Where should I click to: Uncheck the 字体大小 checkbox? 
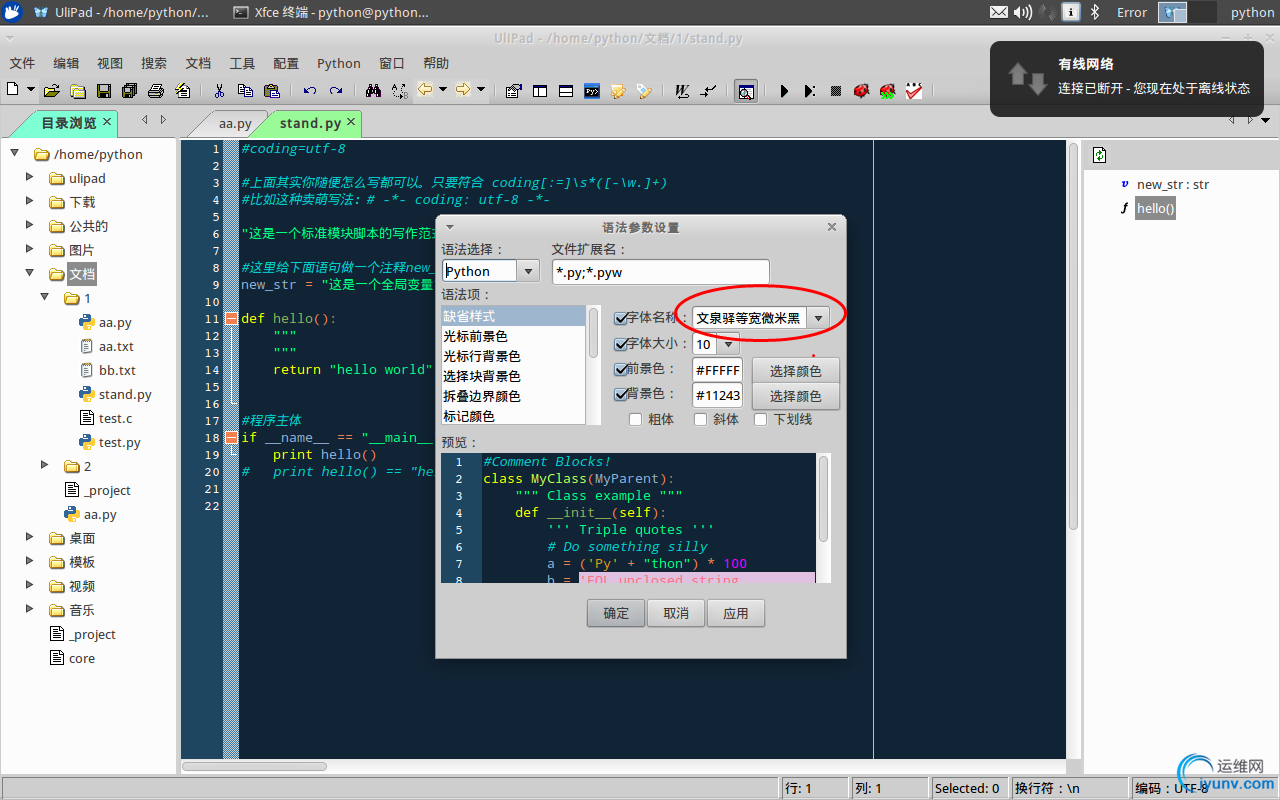pyautogui.click(x=620, y=344)
